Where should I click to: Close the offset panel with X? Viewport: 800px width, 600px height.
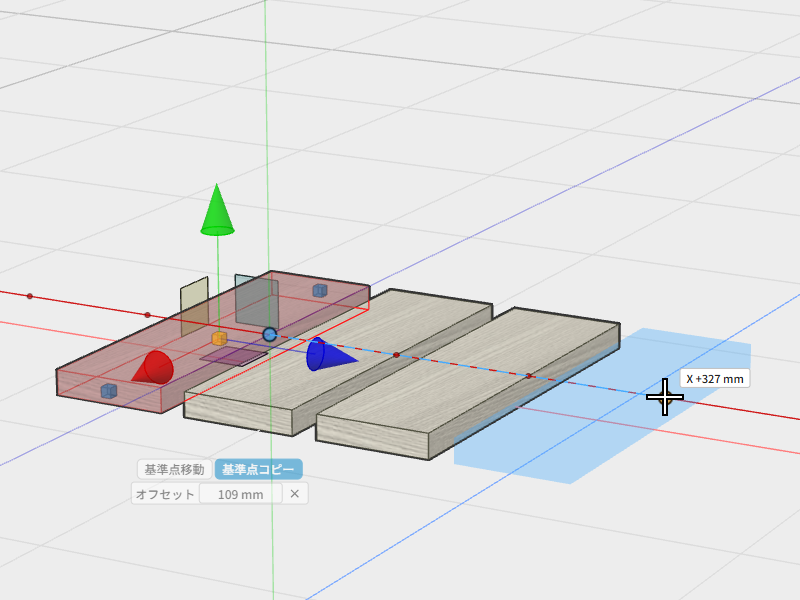[295, 494]
